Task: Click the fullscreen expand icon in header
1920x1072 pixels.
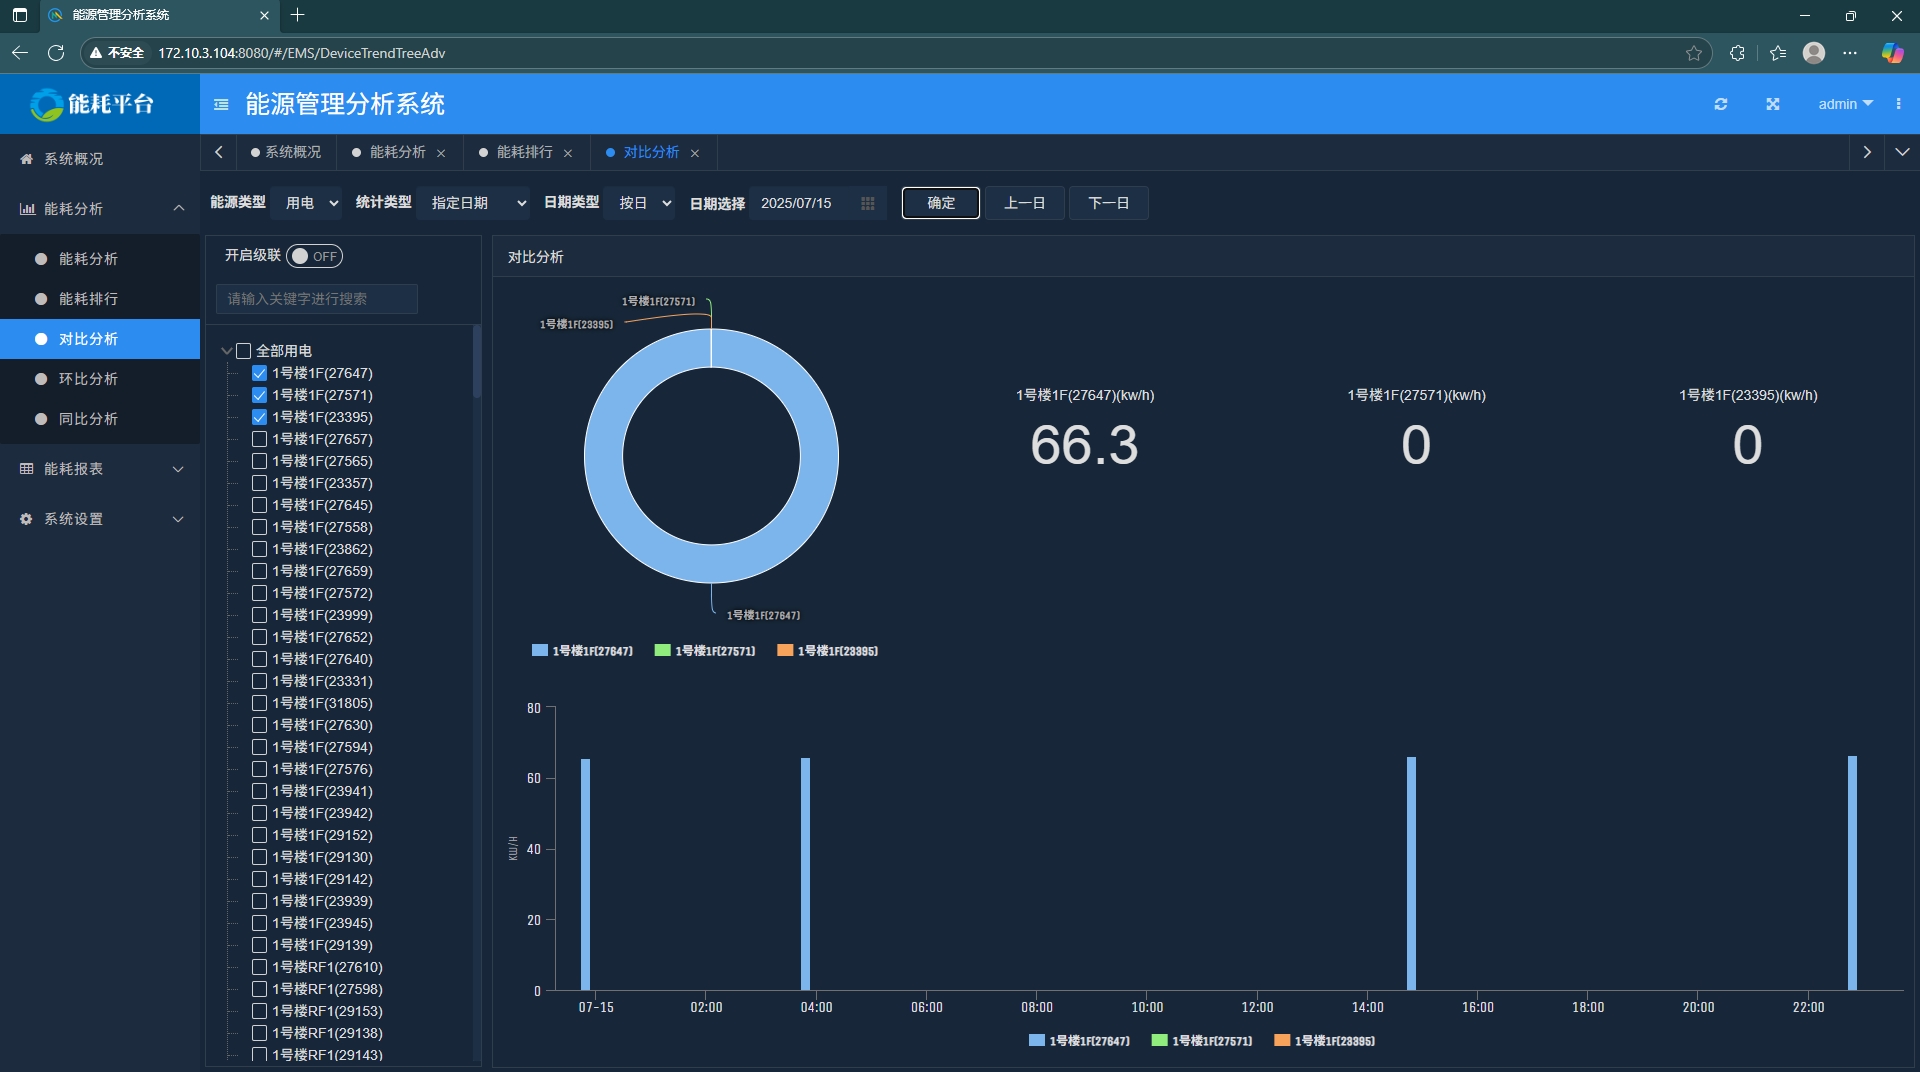Action: click(x=1772, y=104)
